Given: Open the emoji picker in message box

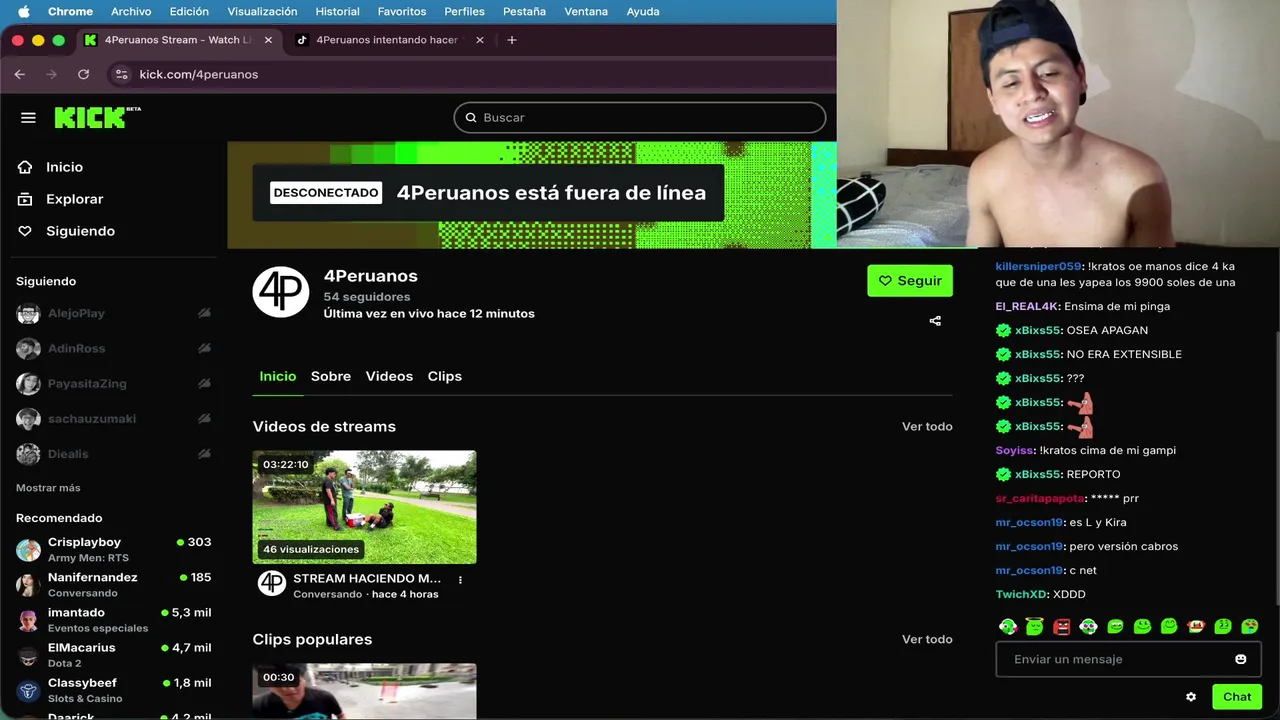Looking at the screenshot, I should click(1241, 659).
